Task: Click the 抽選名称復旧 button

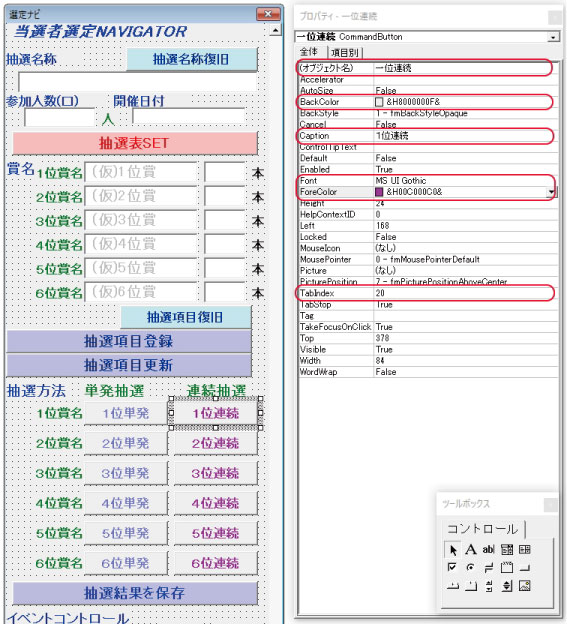Action: coord(192,59)
